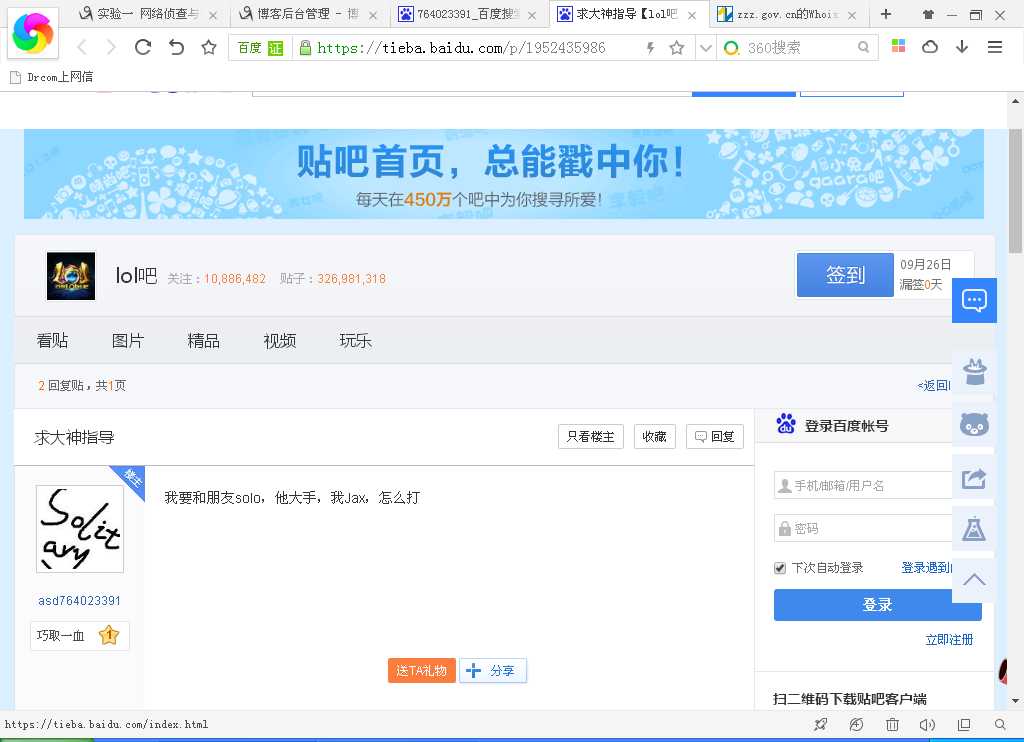Click the blue 签到 sign-in button
1024x742 pixels.
point(845,275)
